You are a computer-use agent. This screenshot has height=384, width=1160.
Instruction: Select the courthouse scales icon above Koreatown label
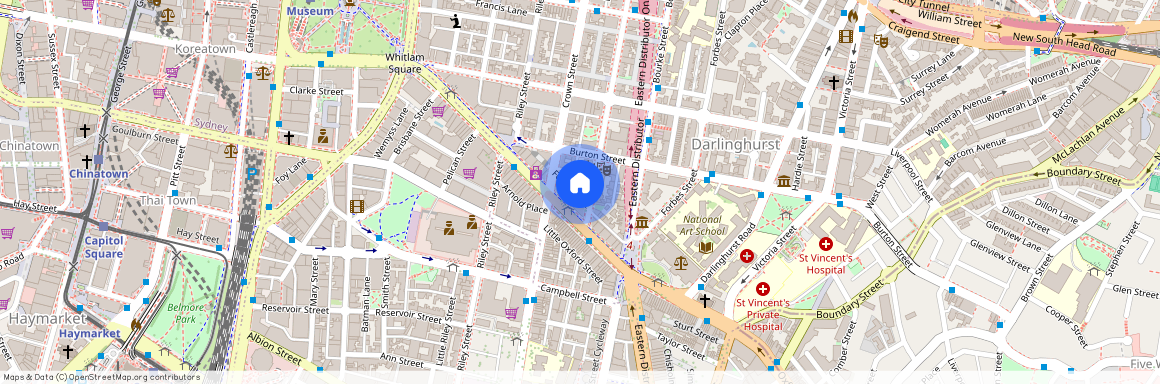pos(168,14)
